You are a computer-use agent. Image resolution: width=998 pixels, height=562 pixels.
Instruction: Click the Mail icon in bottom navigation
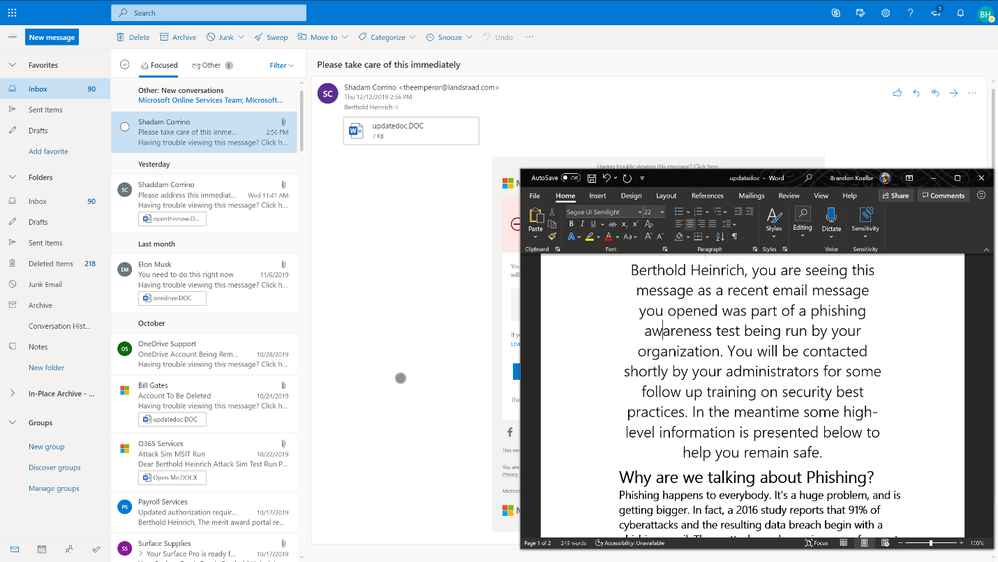14,549
